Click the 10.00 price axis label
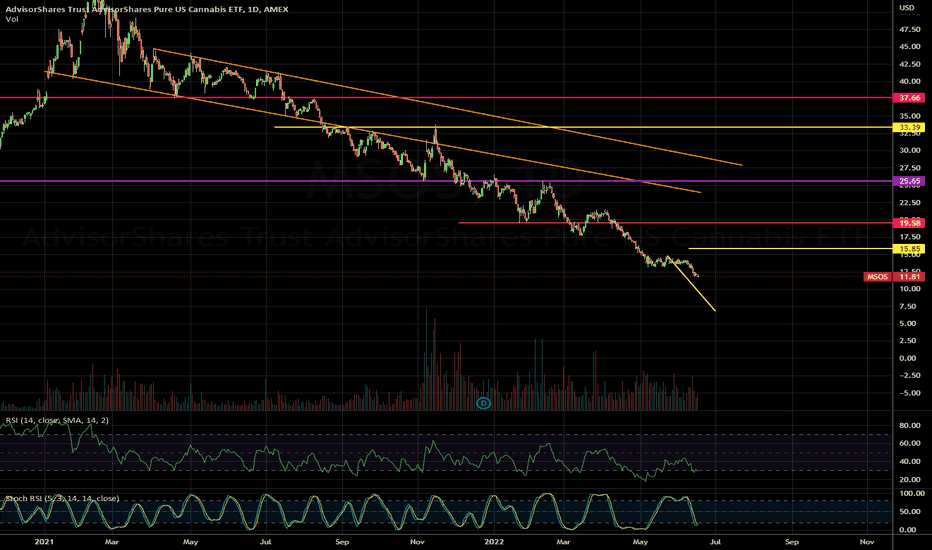This screenshot has height=550, width=932. tap(910, 289)
